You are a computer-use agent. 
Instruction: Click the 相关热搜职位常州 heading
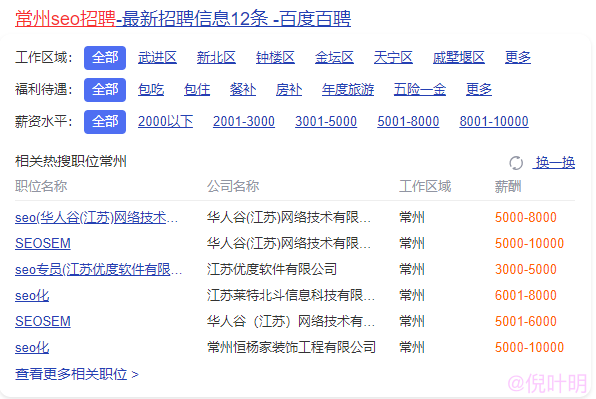pyautogui.click(x=71, y=161)
